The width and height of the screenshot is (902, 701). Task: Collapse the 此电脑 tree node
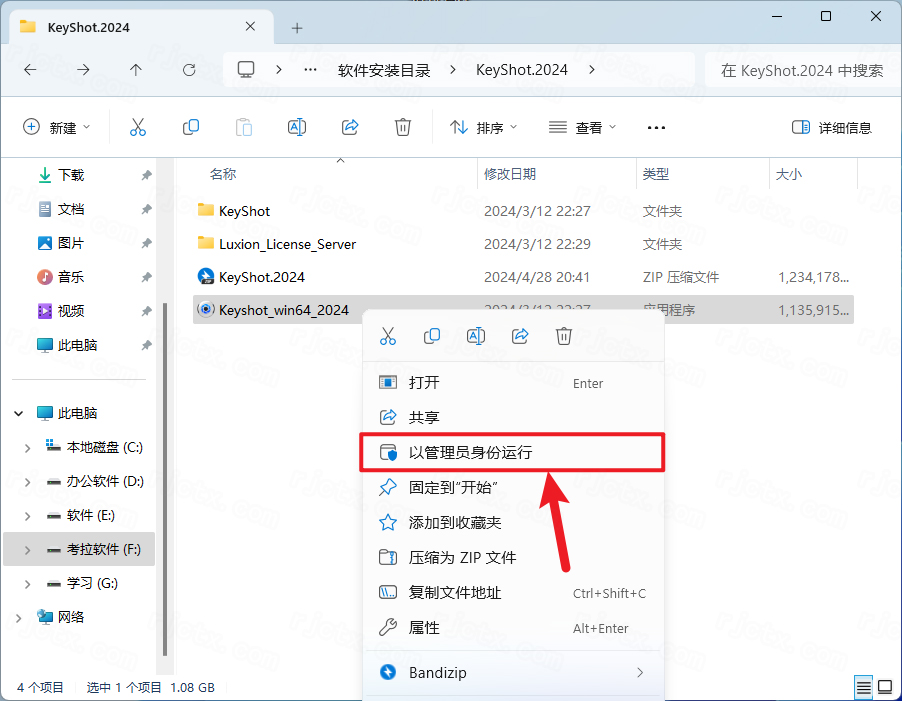pos(19,413)
